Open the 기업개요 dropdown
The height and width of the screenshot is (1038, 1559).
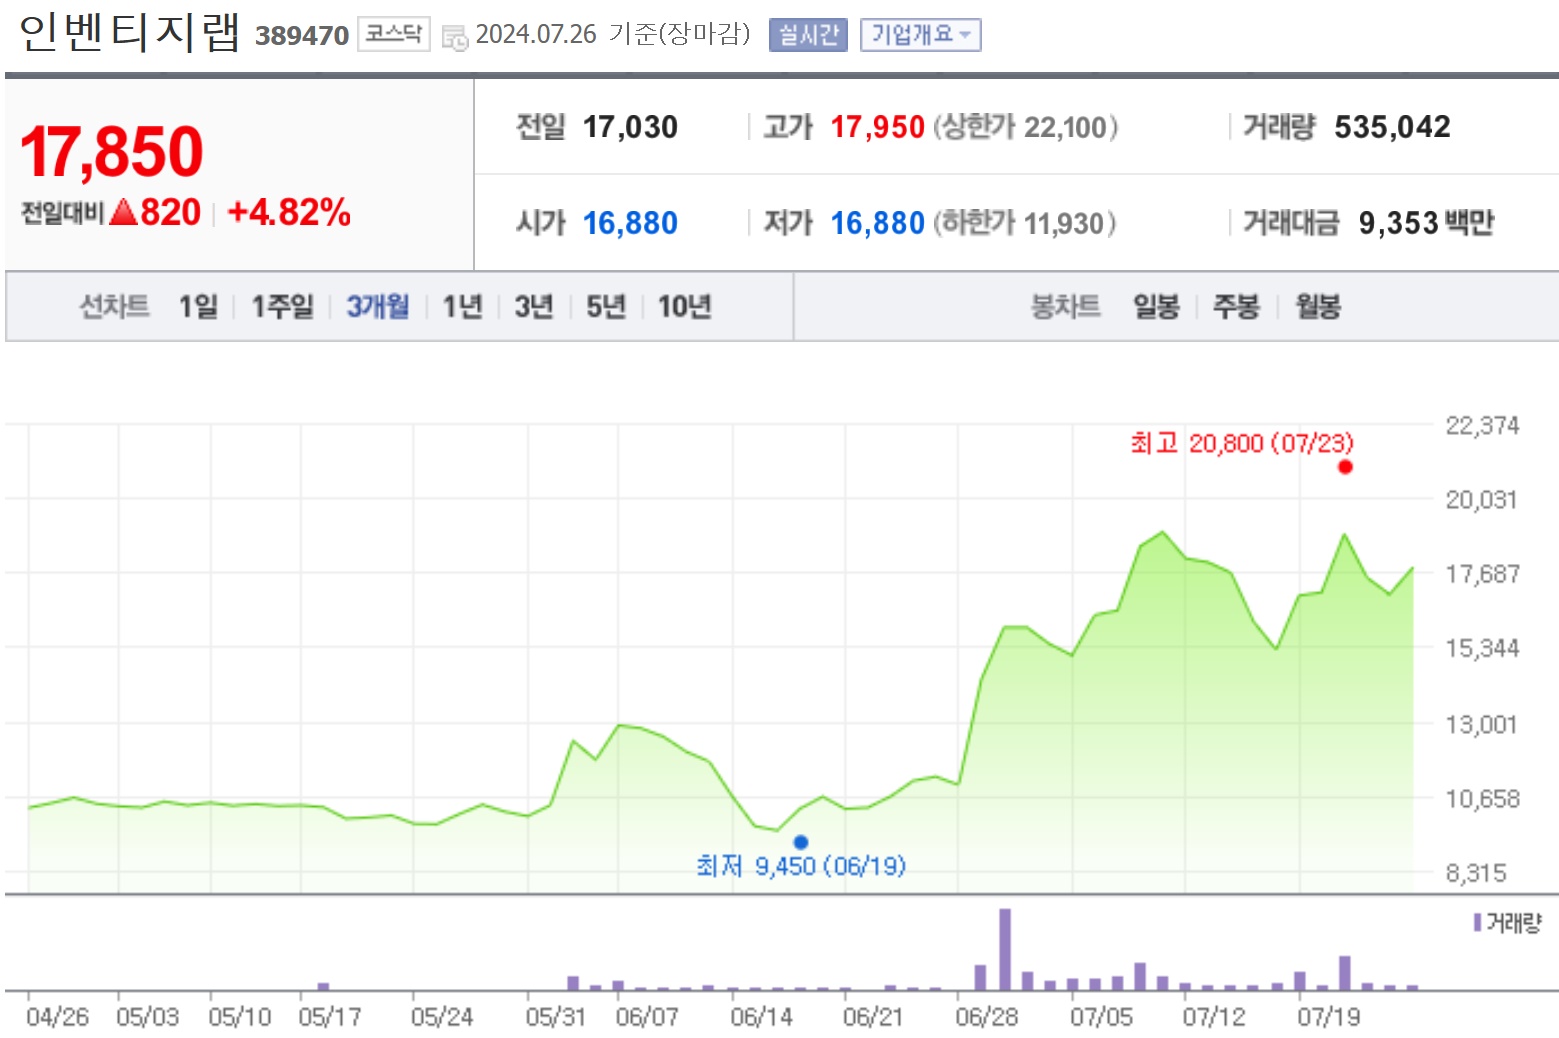click(x=921, y=35)
